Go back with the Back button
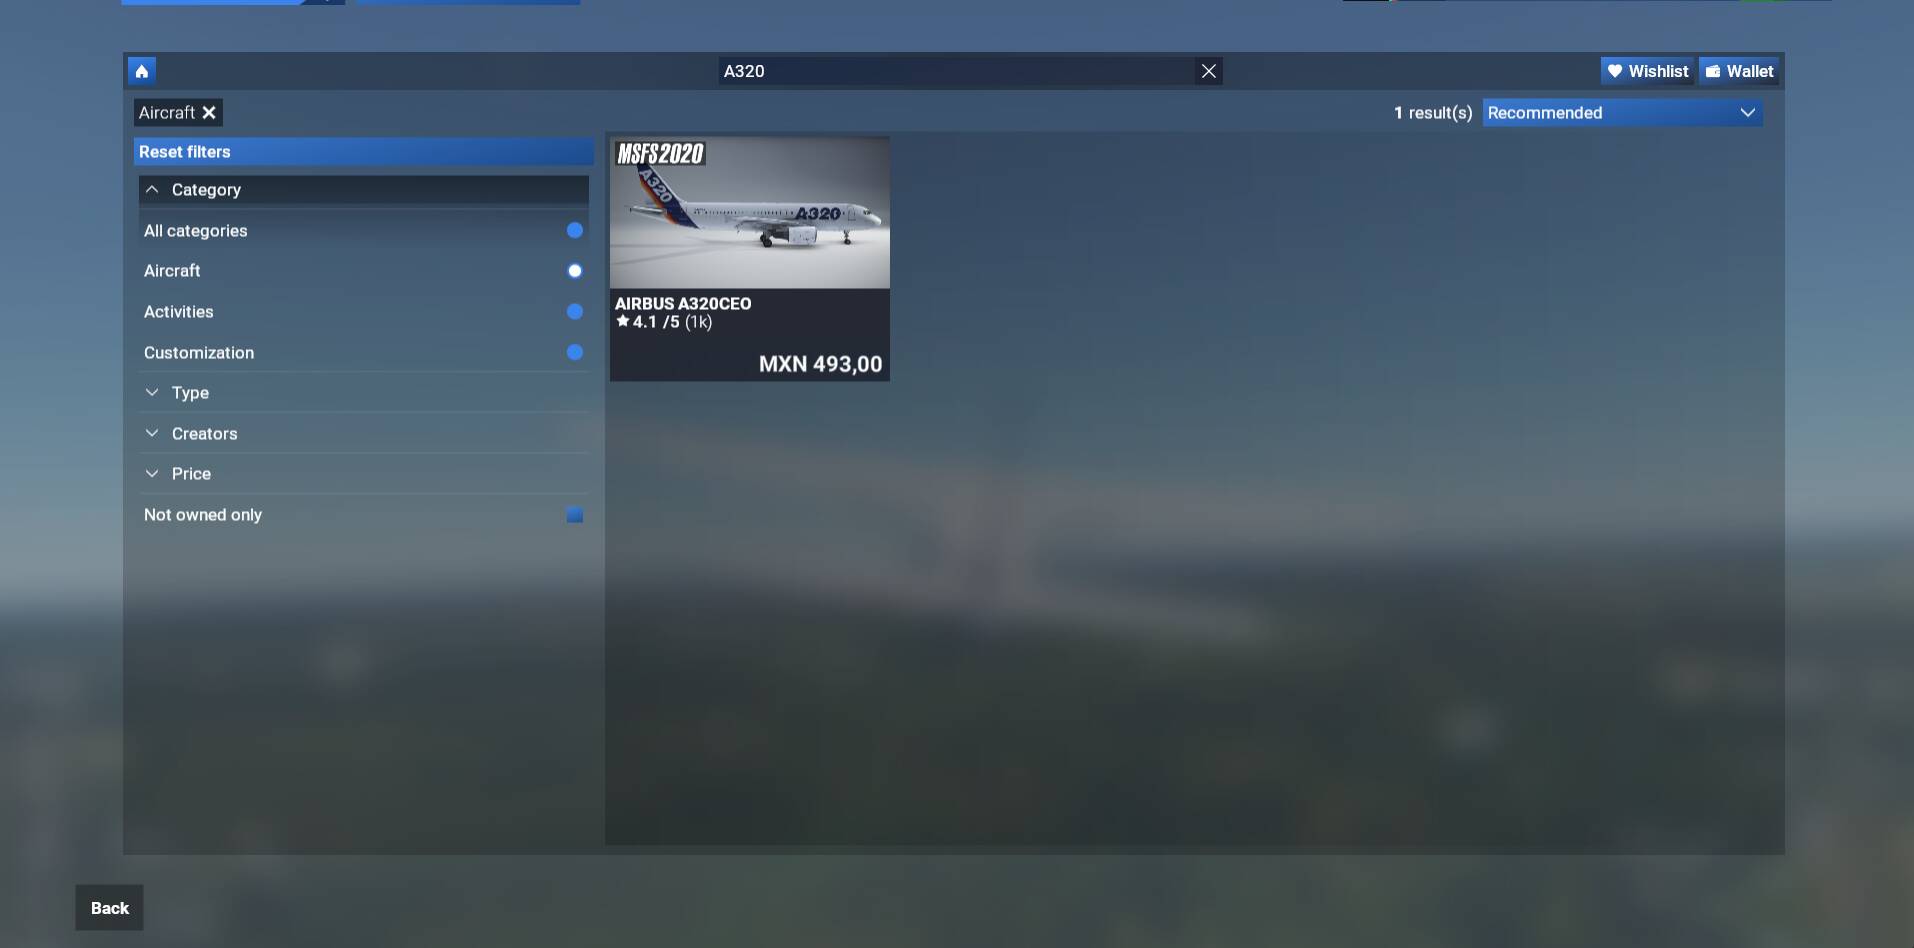 tap(110, 908)
